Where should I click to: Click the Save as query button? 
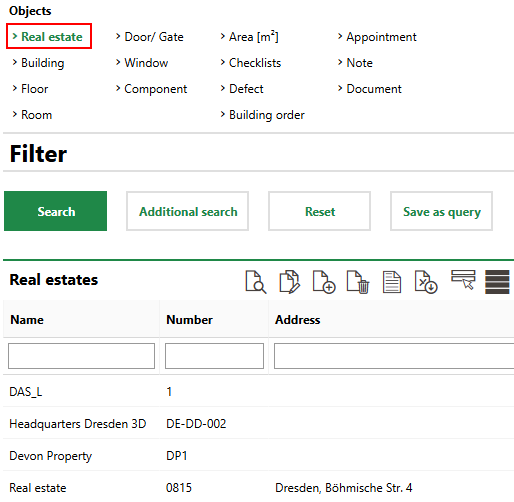[441, 211]
